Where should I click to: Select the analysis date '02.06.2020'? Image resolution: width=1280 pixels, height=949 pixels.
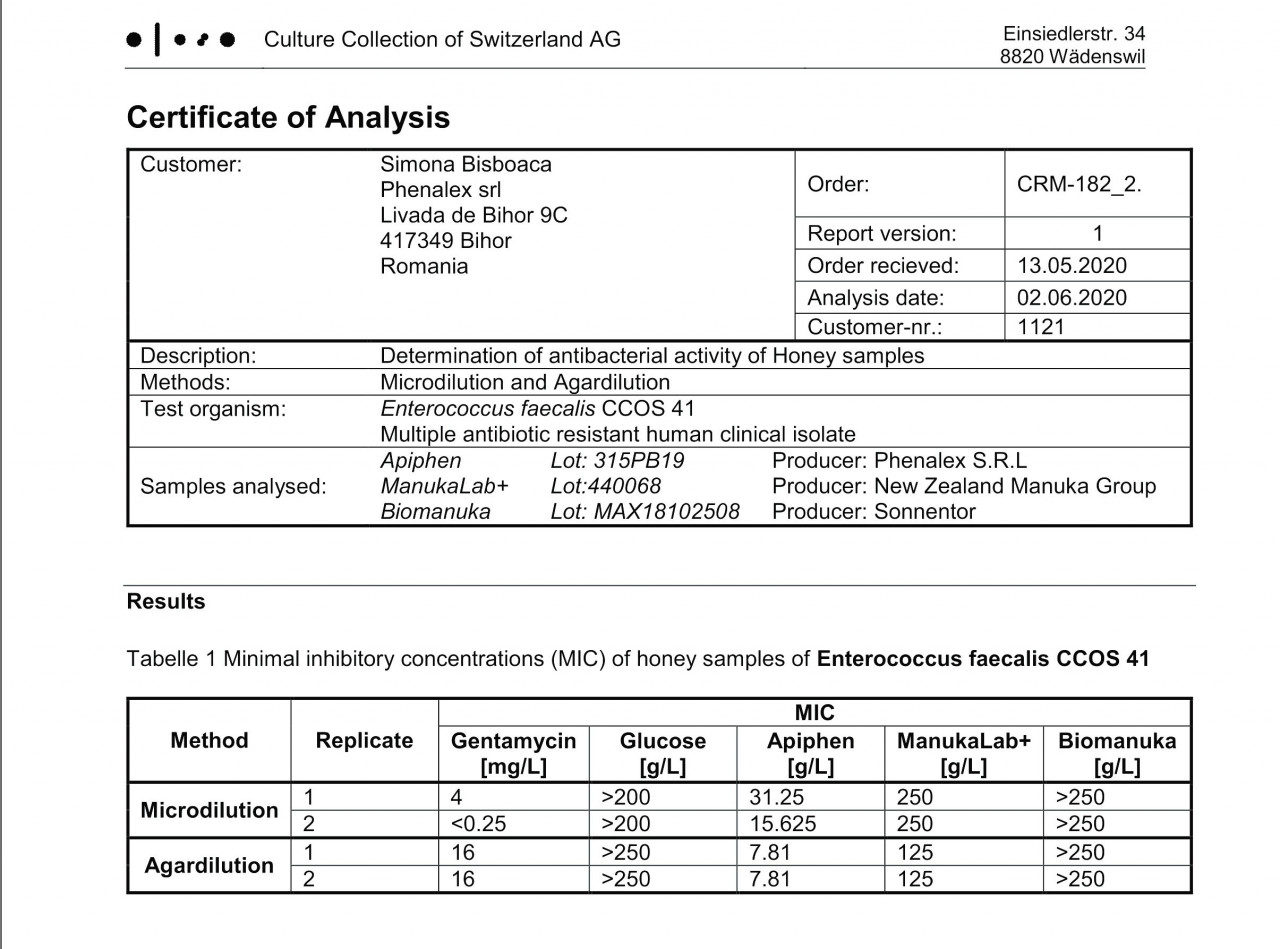[1072, 298]
